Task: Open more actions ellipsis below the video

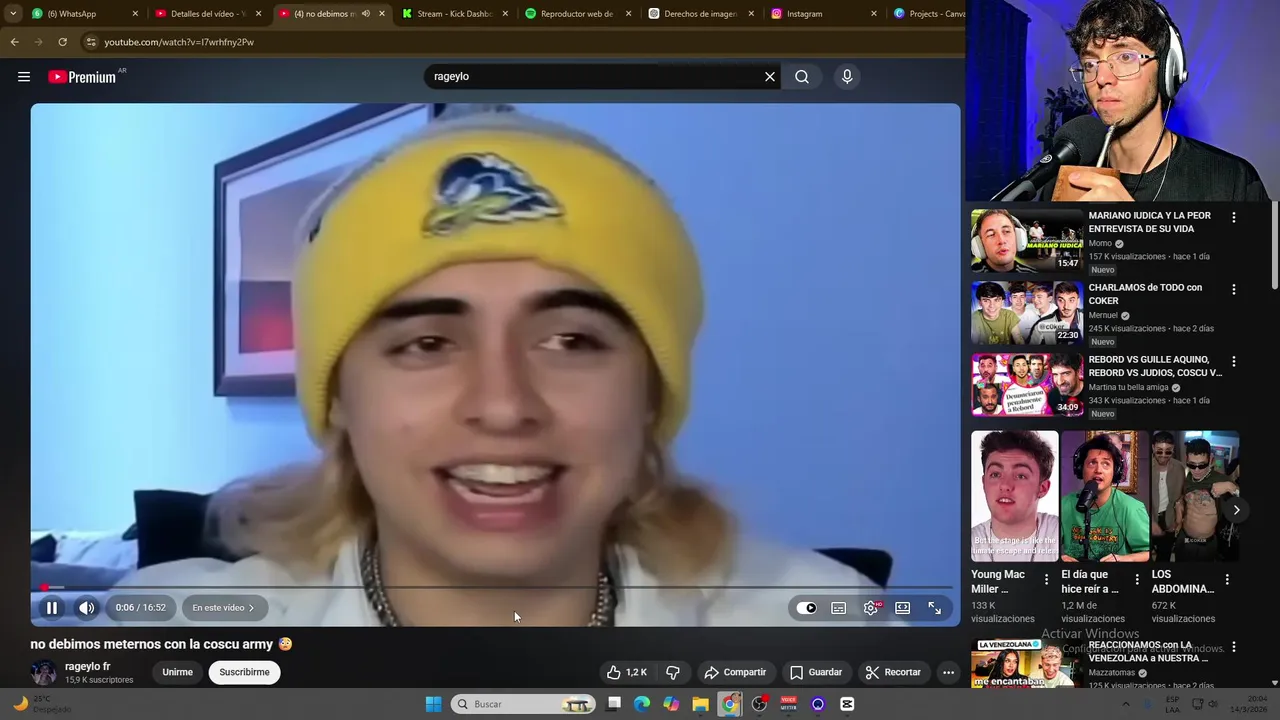Action: (x=948, y=673)
